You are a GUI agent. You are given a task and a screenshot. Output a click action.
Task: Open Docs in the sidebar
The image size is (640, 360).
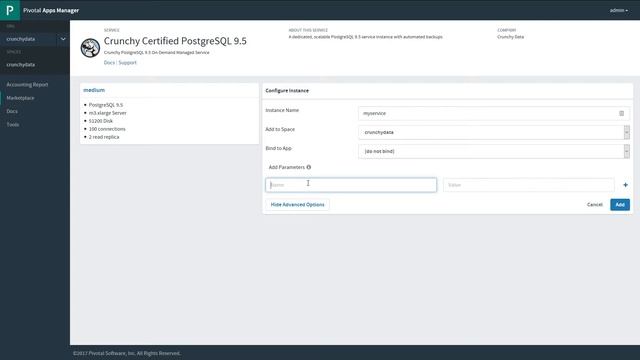tap(12, 111)
